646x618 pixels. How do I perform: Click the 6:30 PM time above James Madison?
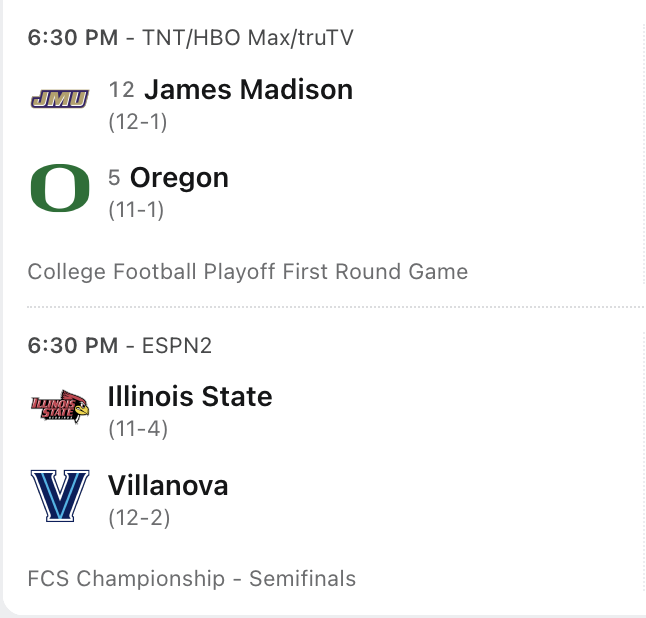click(x=72, y=39)
